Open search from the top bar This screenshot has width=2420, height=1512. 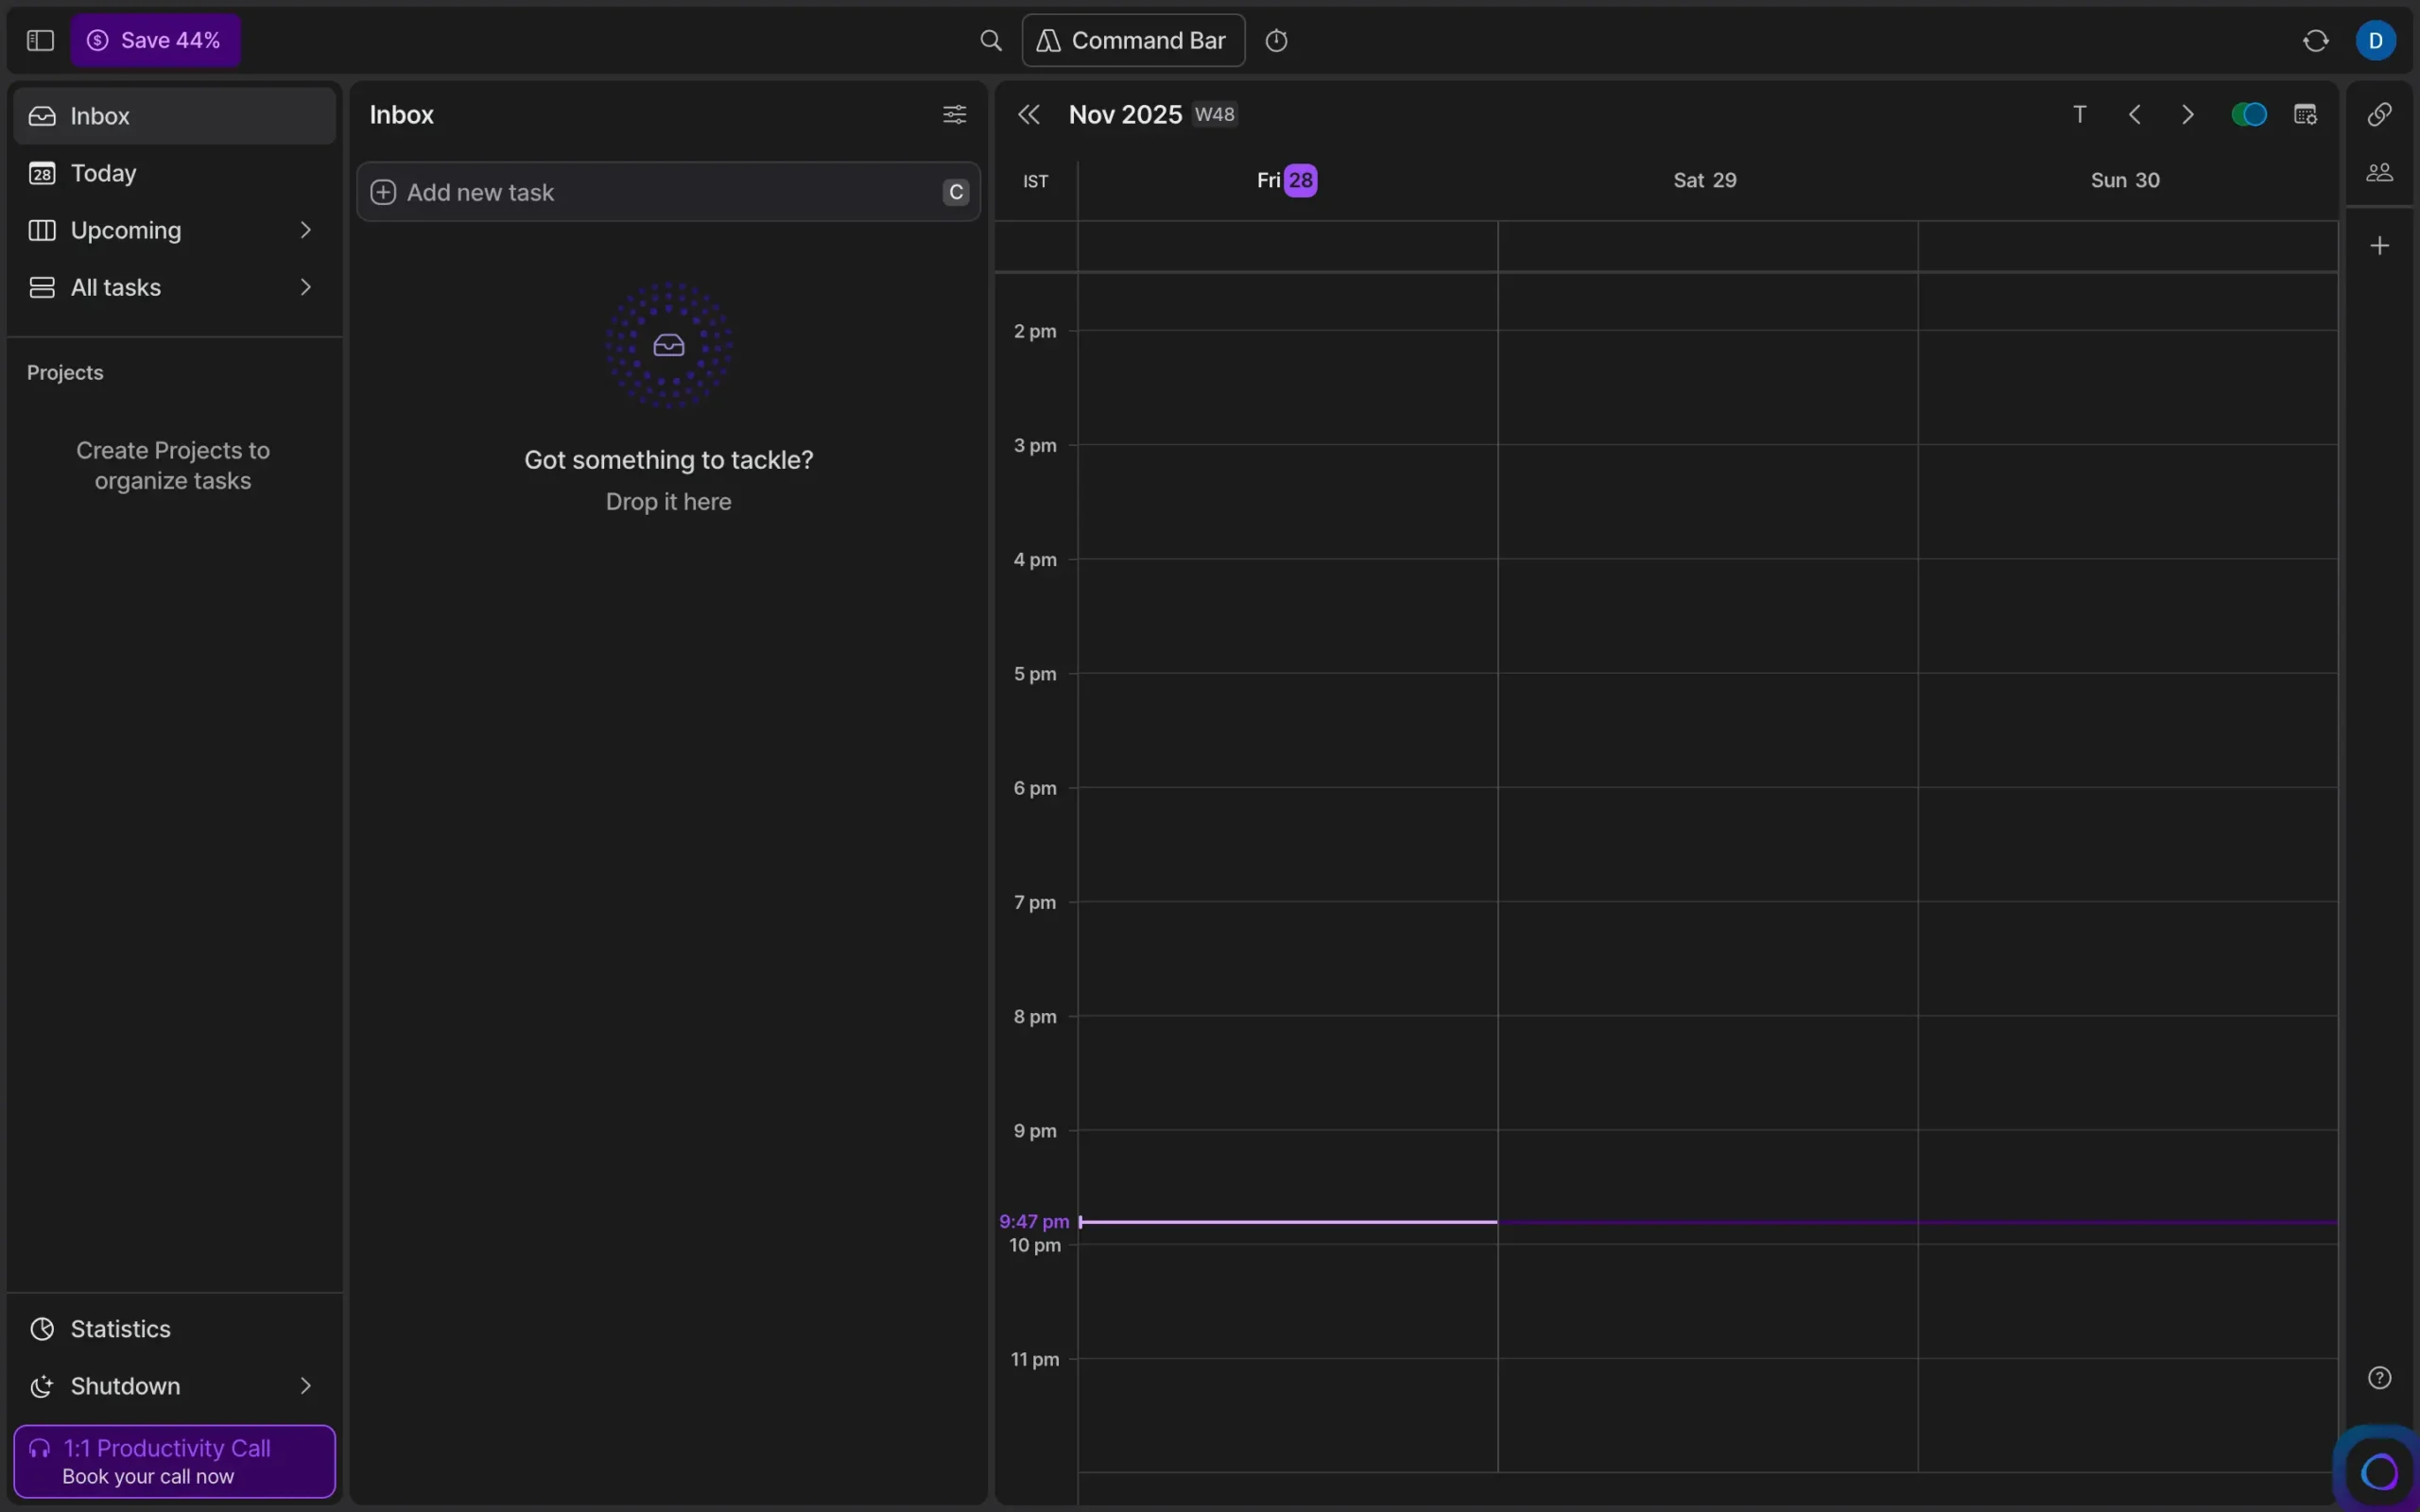point(991,40)
